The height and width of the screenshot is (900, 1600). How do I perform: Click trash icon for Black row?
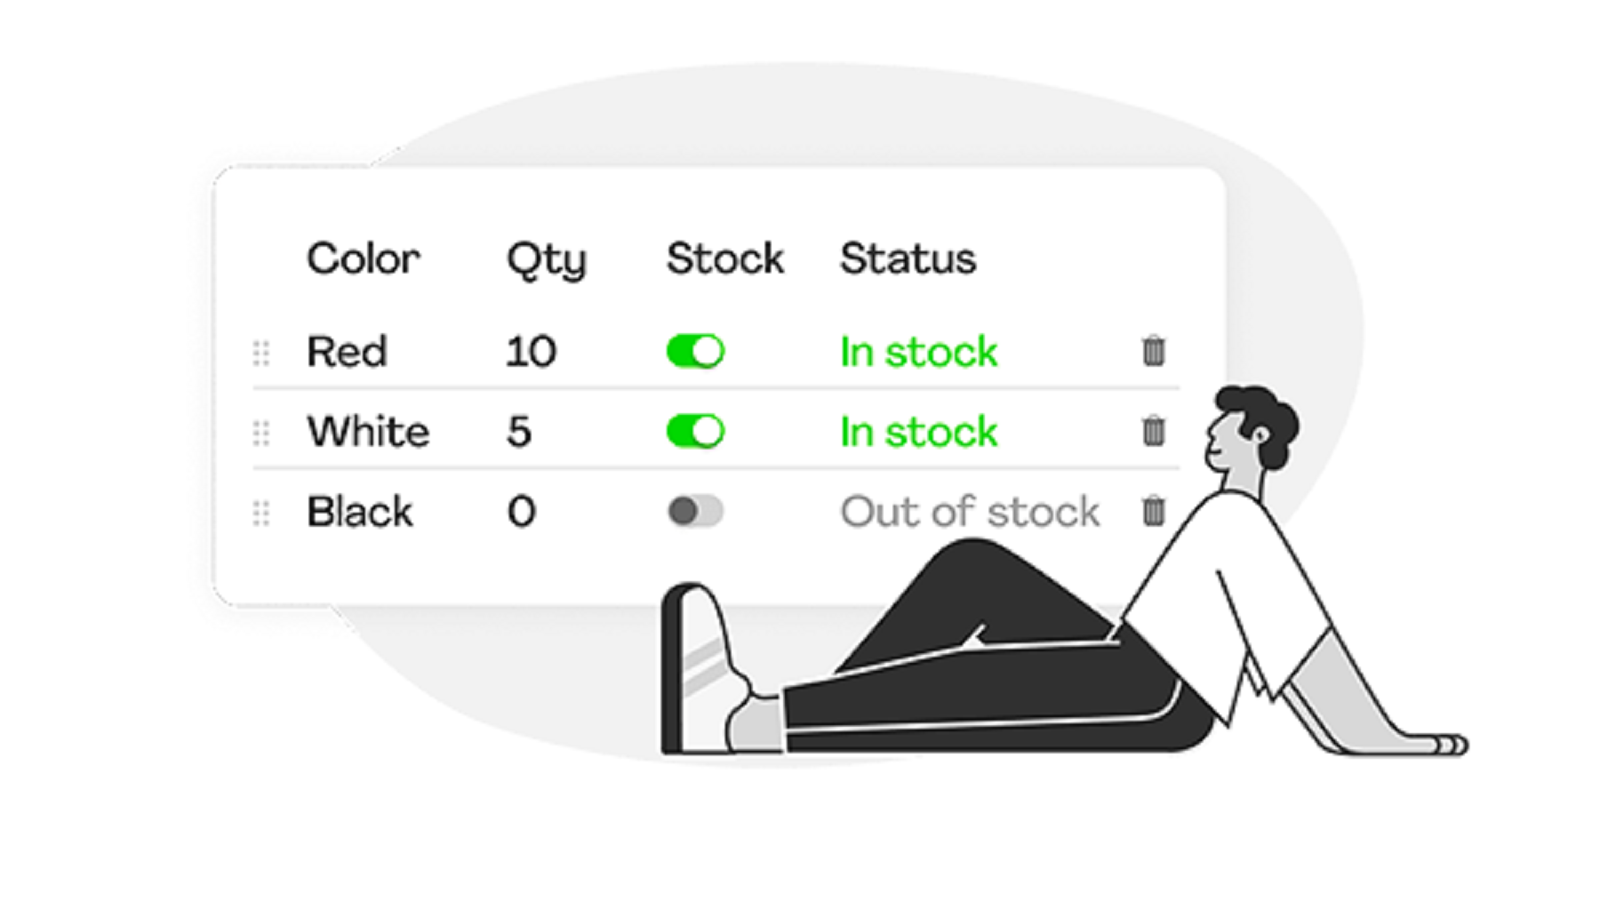point(1153,511)
